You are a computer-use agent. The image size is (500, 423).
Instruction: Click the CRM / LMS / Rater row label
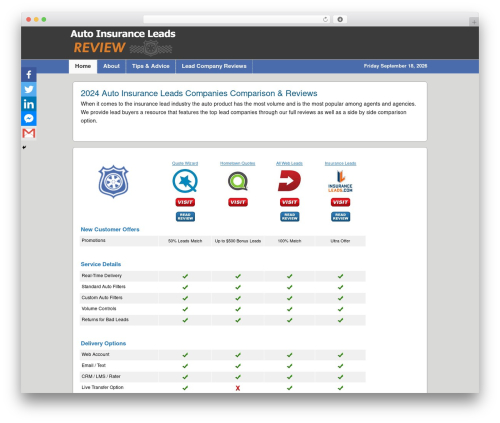point(101,376)
